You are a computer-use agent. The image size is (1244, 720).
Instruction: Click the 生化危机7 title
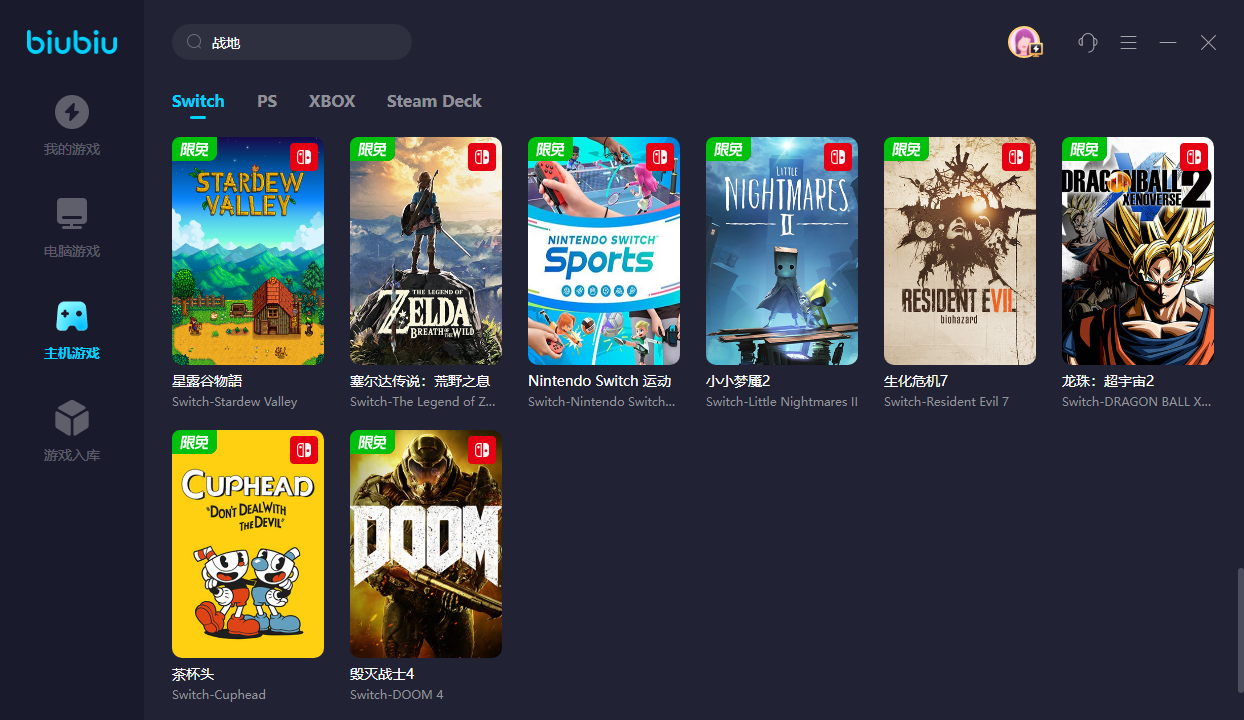[x=916, y=381]
